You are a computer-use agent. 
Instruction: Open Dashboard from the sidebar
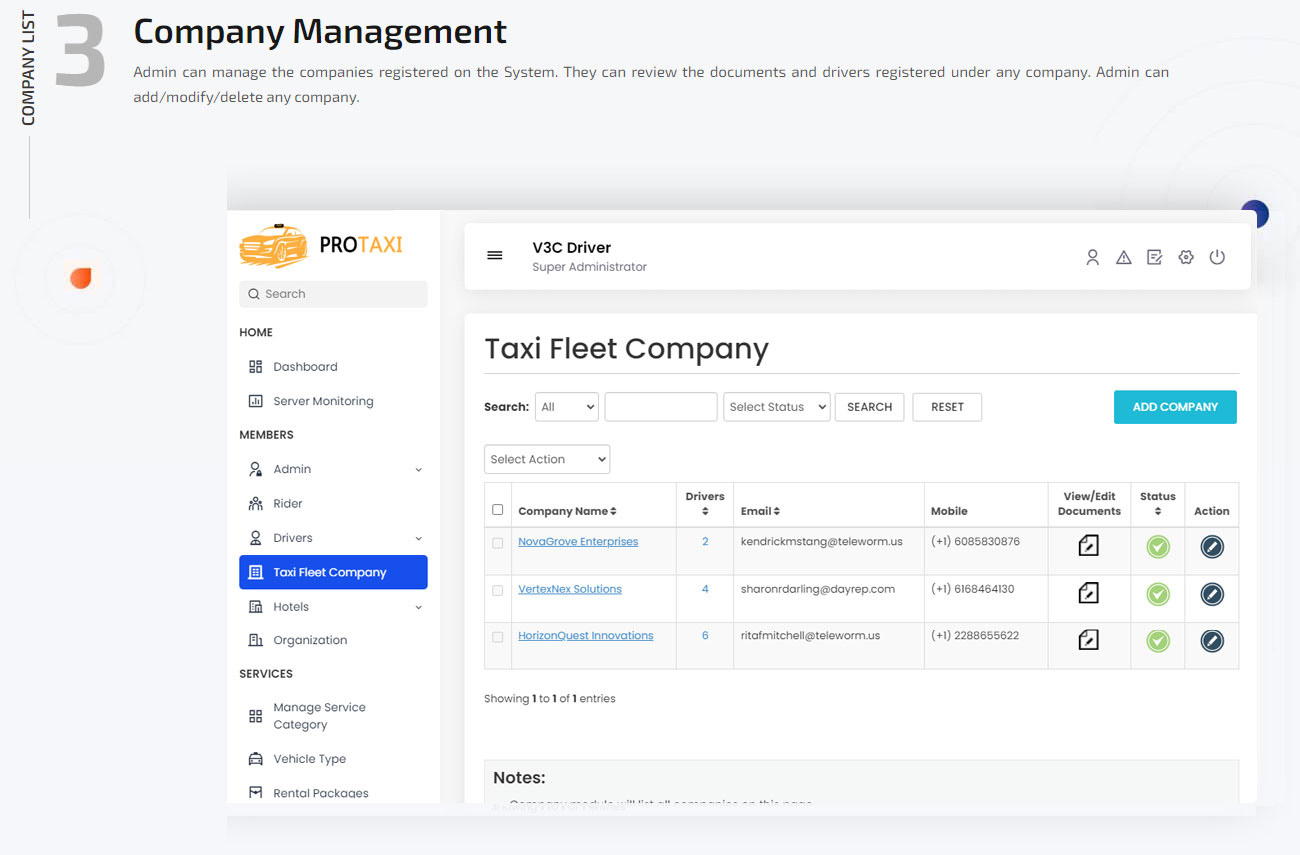point(305,366)
